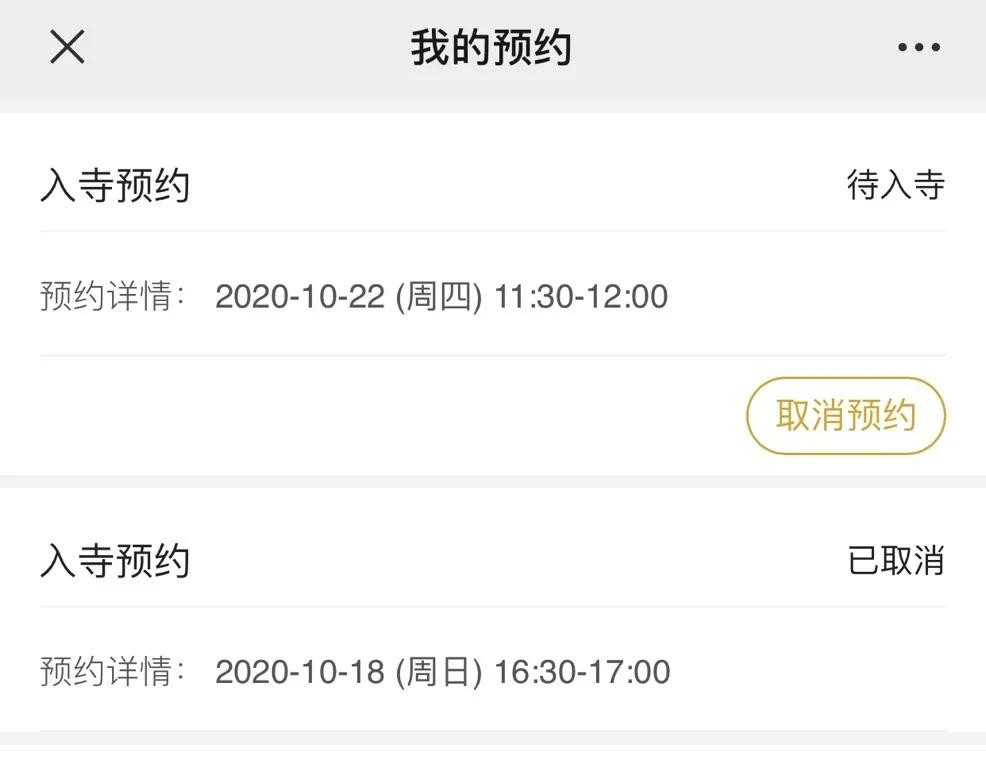
Task: Click the divider line under the 待入寺 heading
Action: click(493, 231)
